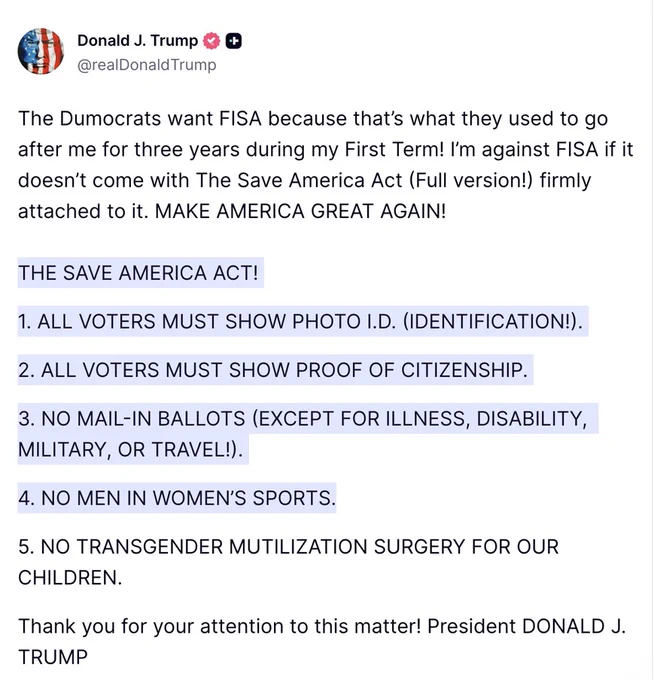The image size is (654, 680).
Task: Click item 4 NO MEN IN WOMEN'S SPORTS
Action: tap(177, 498)
